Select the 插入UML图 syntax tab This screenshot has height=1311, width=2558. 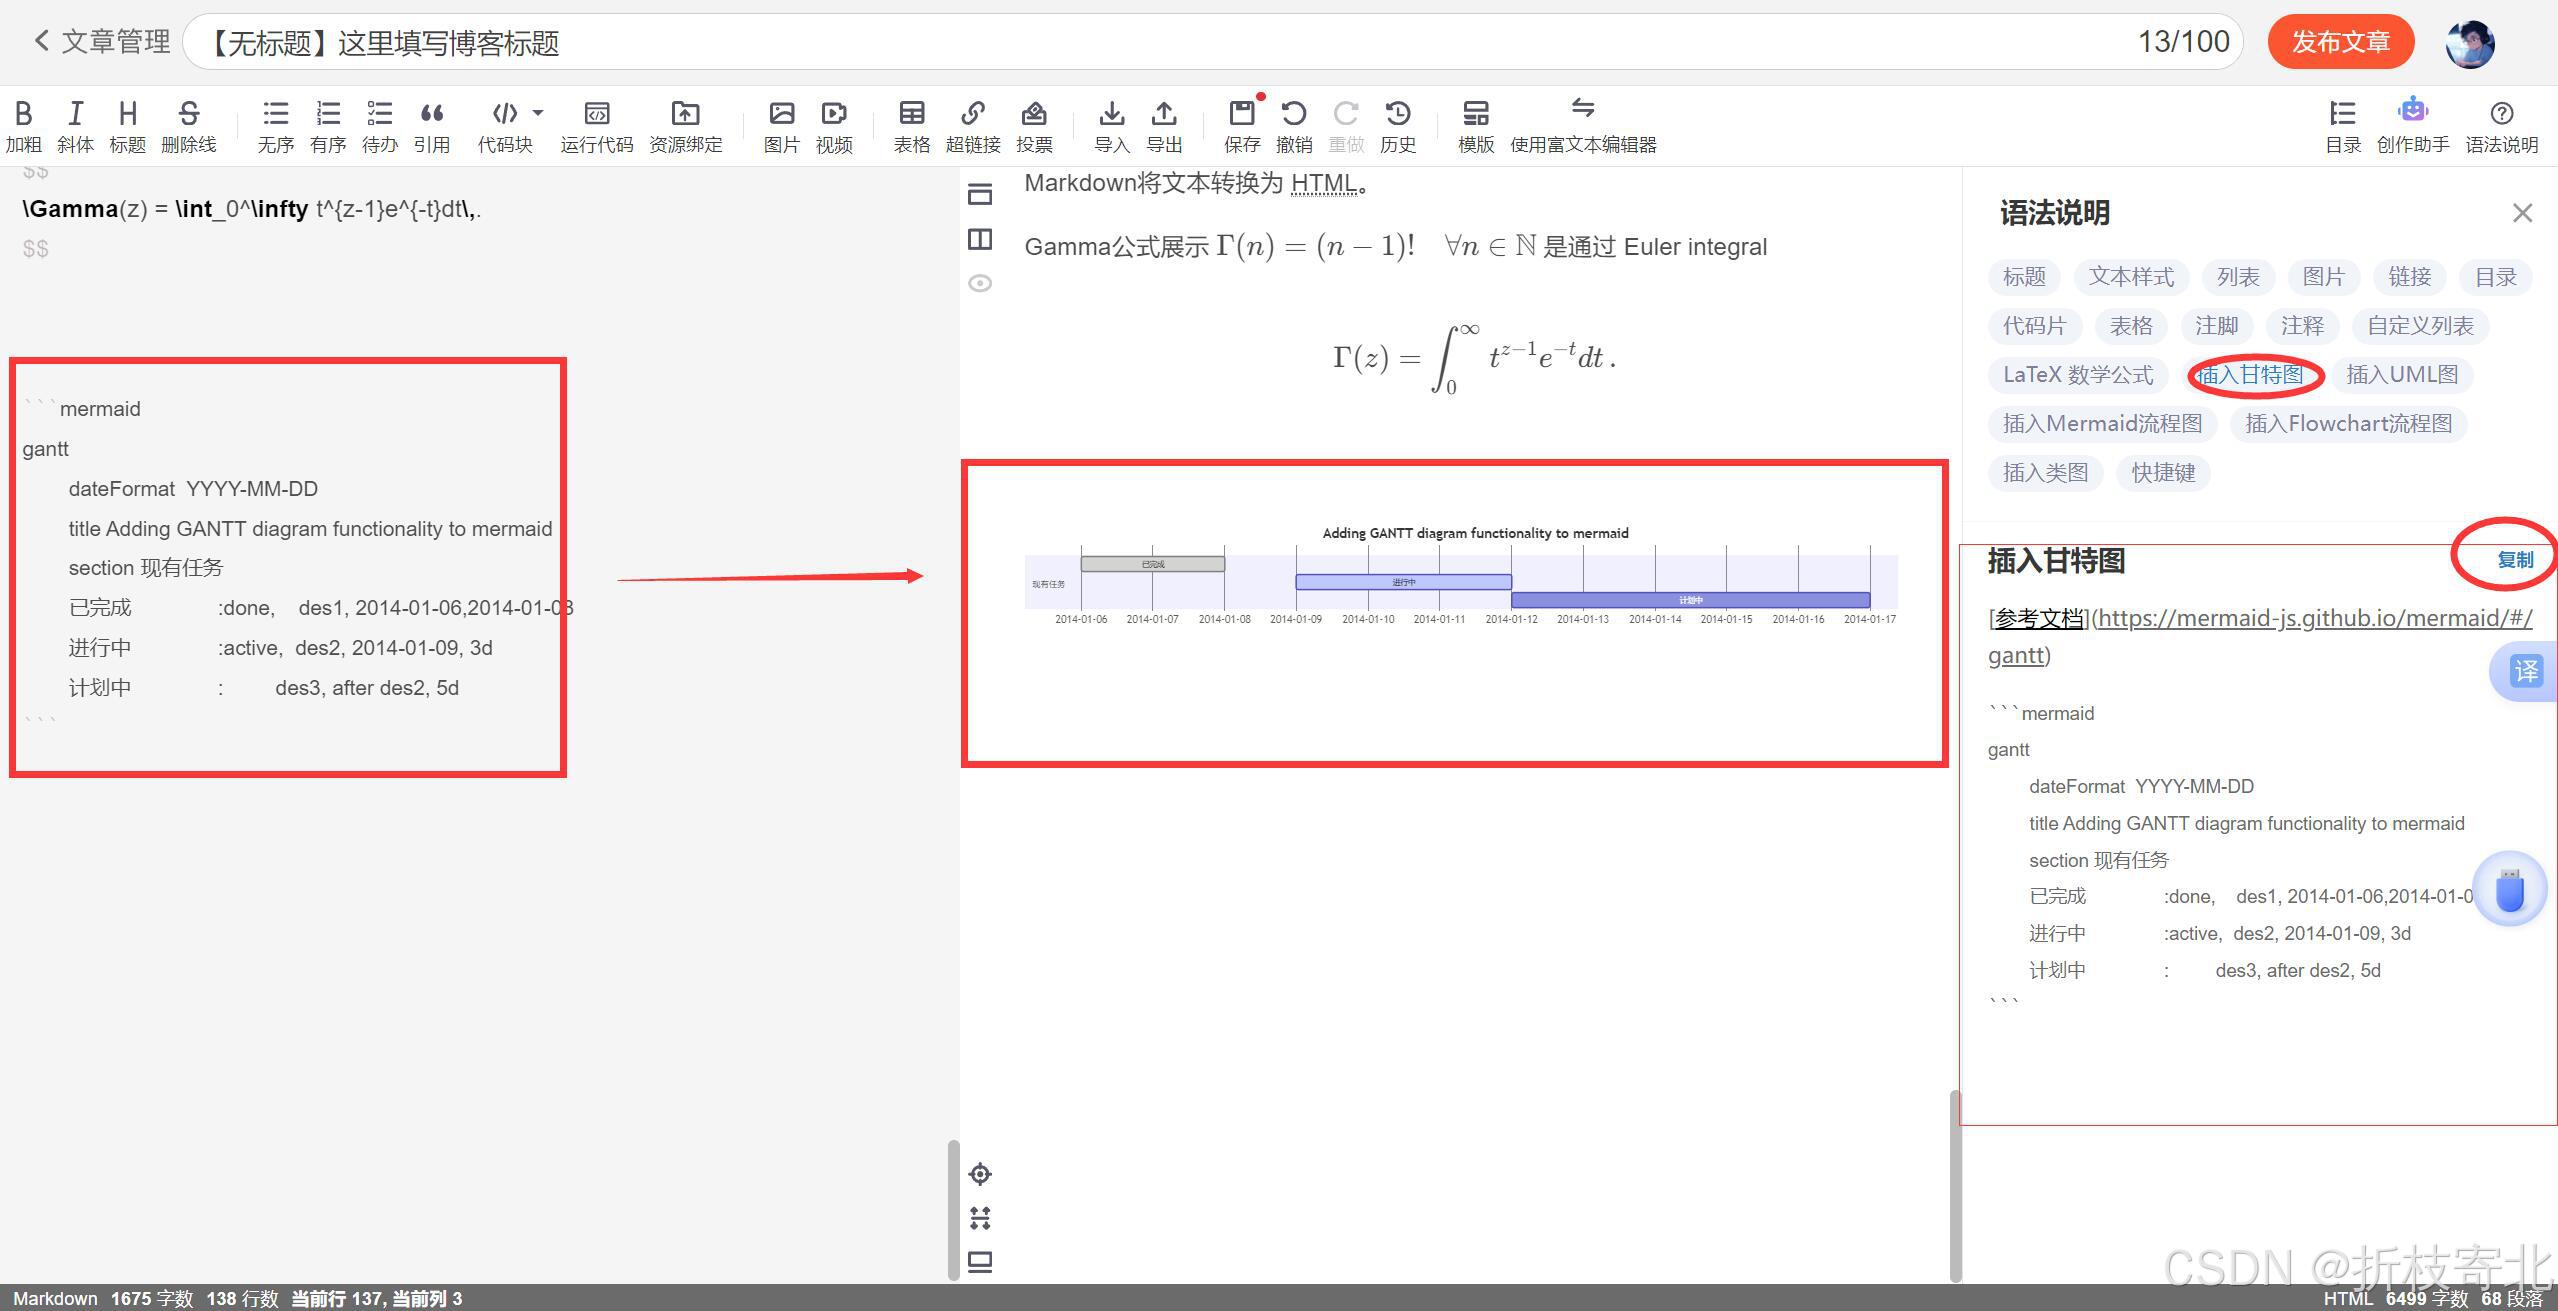tap(2401, 375)
